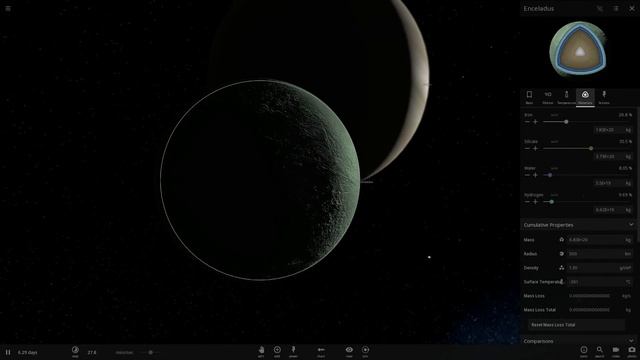This screenshot has width=640, height=360.
Task: Increase Iron amount with plus button
Action: 535,122
